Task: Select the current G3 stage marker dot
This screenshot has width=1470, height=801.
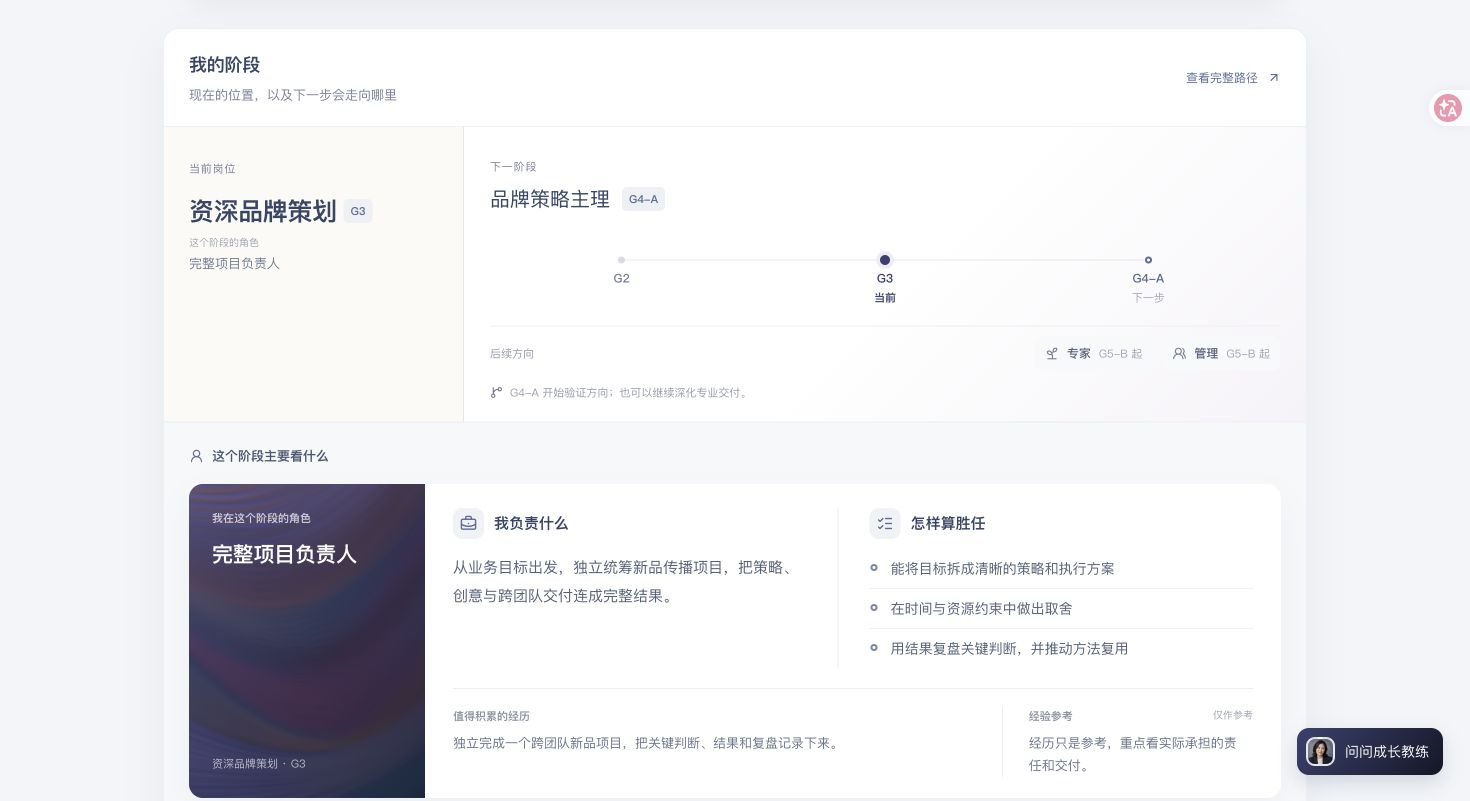Action: [885, 260]
